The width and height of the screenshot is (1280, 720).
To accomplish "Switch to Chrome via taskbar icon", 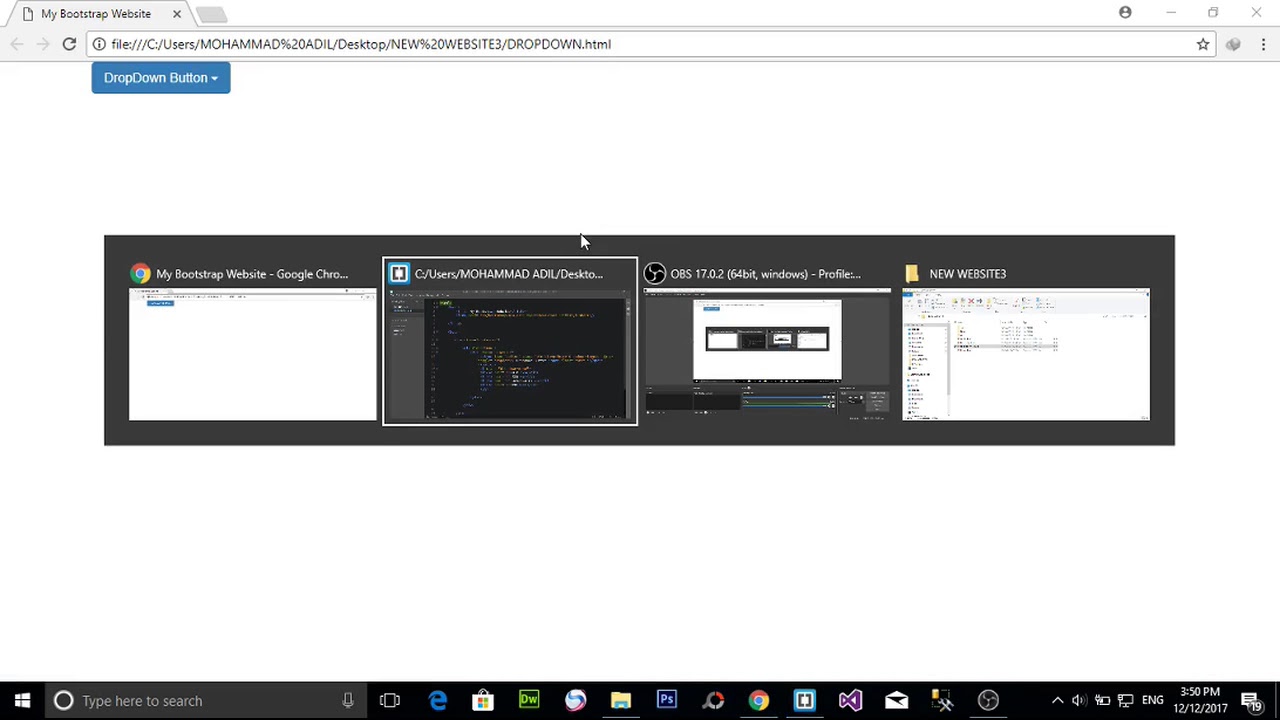I will 759,700.
